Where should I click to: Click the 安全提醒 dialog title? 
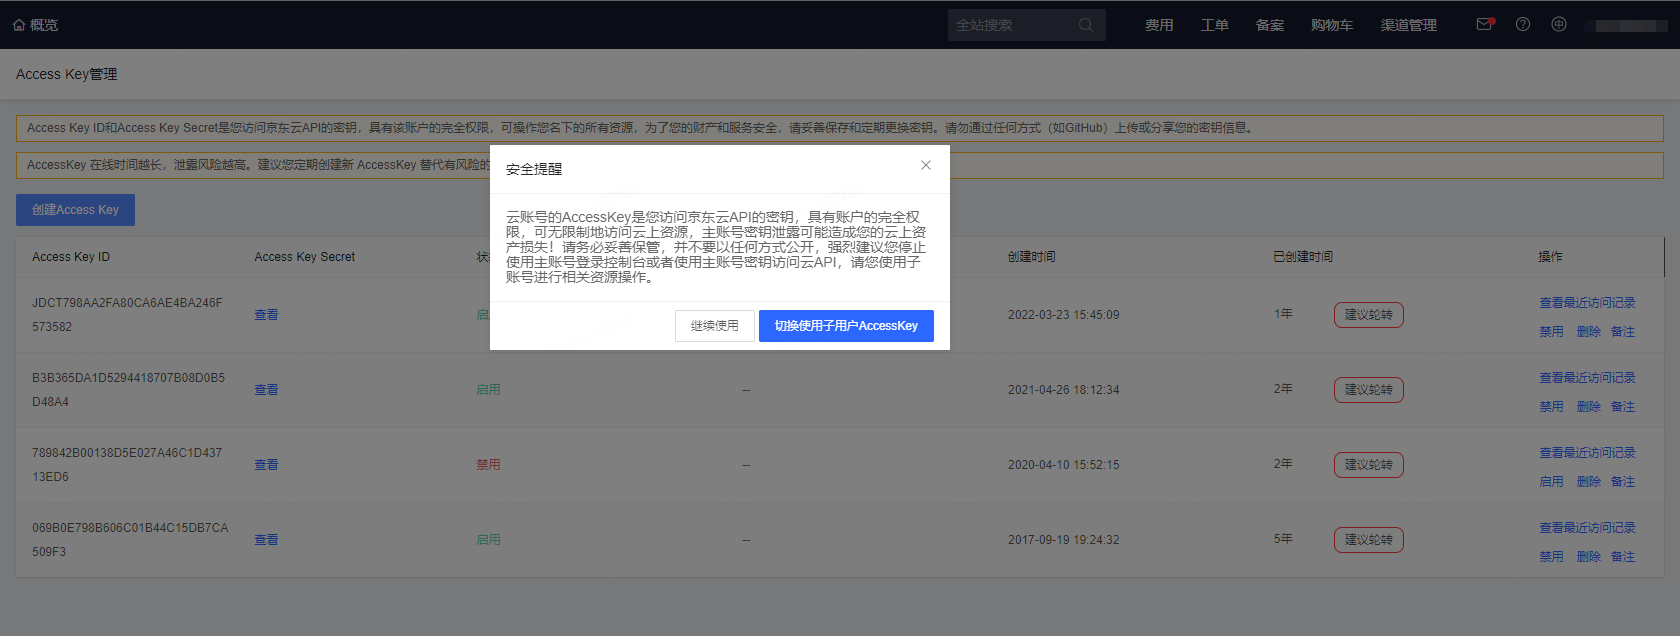pos(534,169)
